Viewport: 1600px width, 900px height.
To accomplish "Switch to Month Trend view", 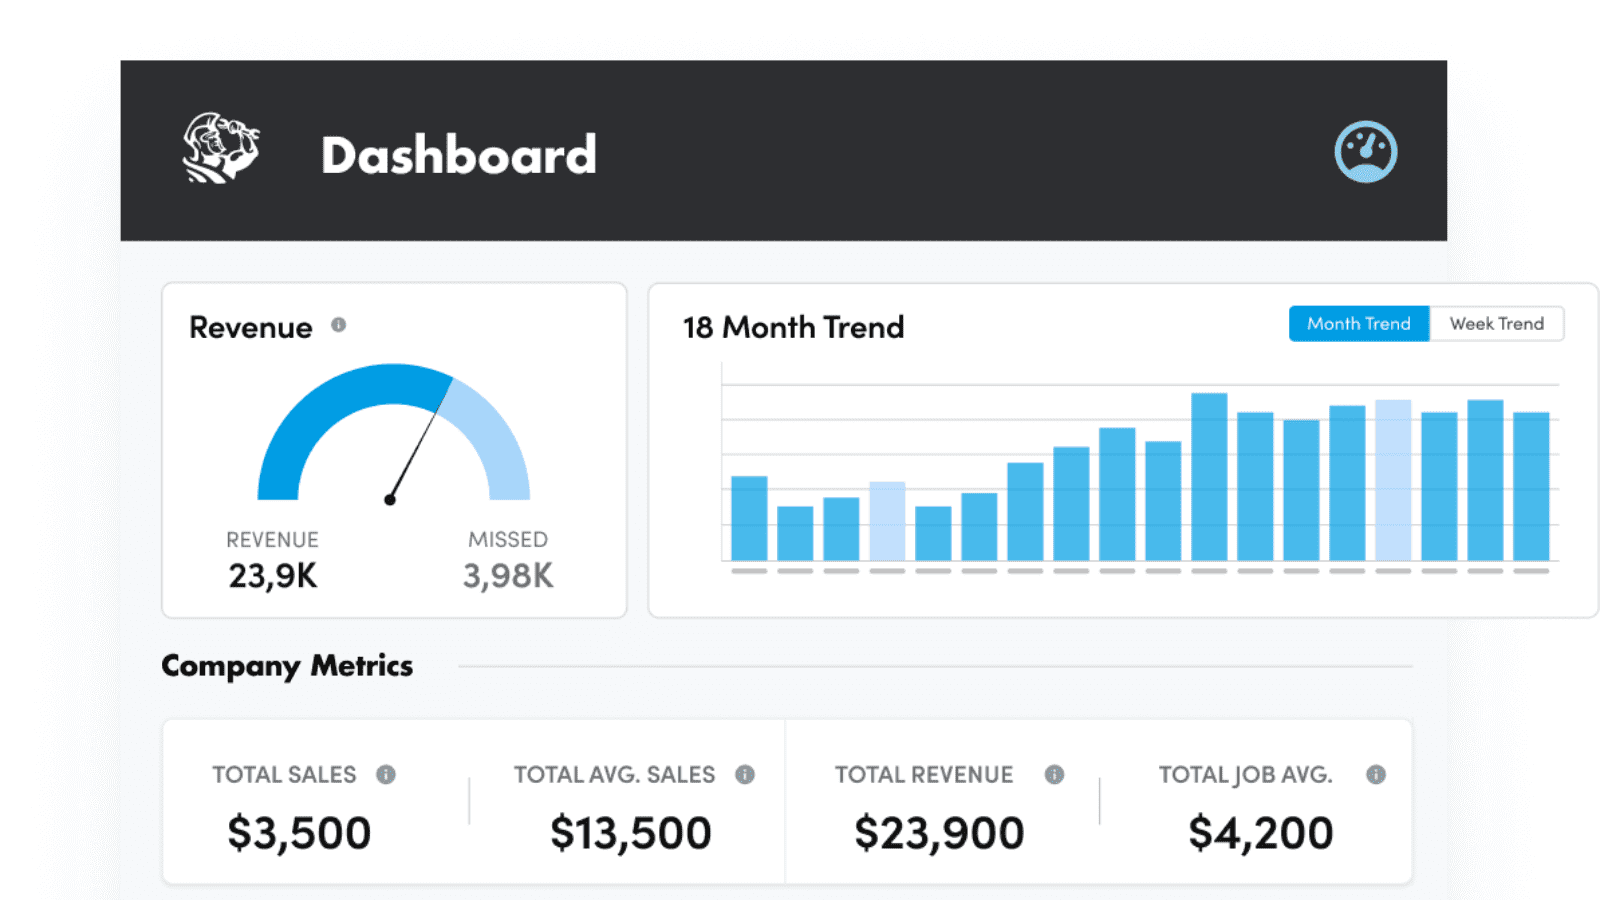I will (1359, 324).
